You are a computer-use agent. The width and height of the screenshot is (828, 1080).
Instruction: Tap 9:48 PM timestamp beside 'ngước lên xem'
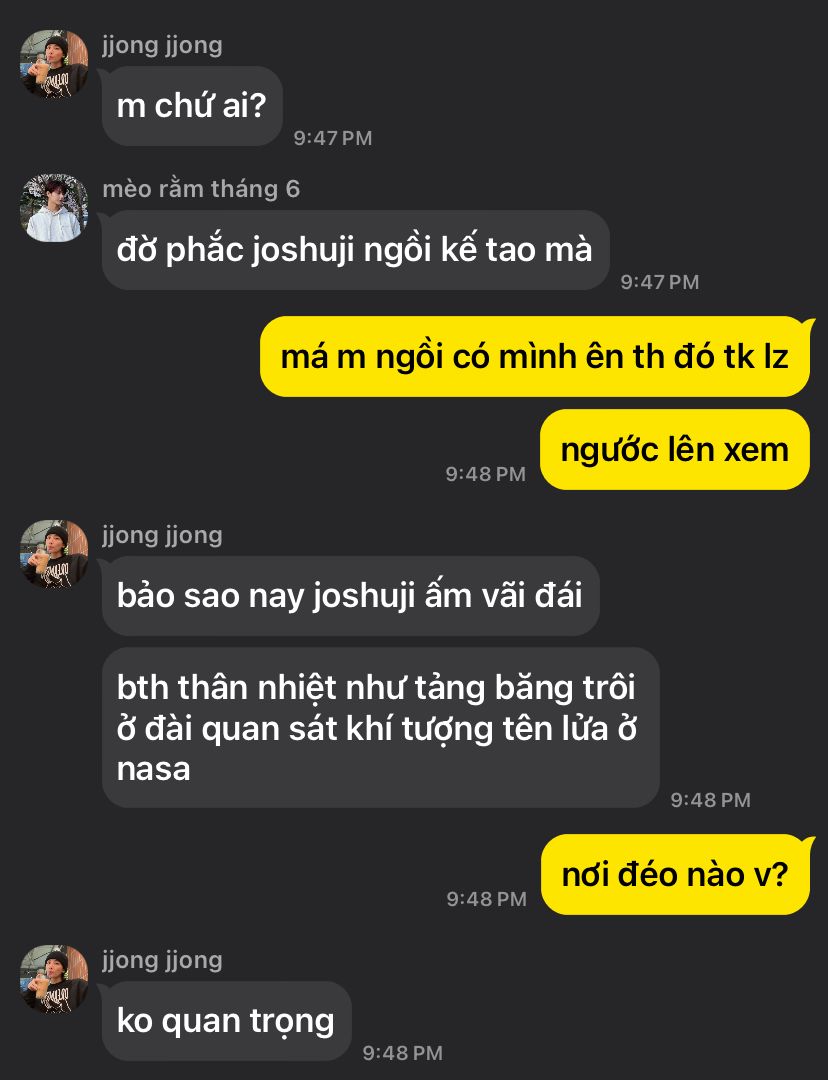(486, 474)
